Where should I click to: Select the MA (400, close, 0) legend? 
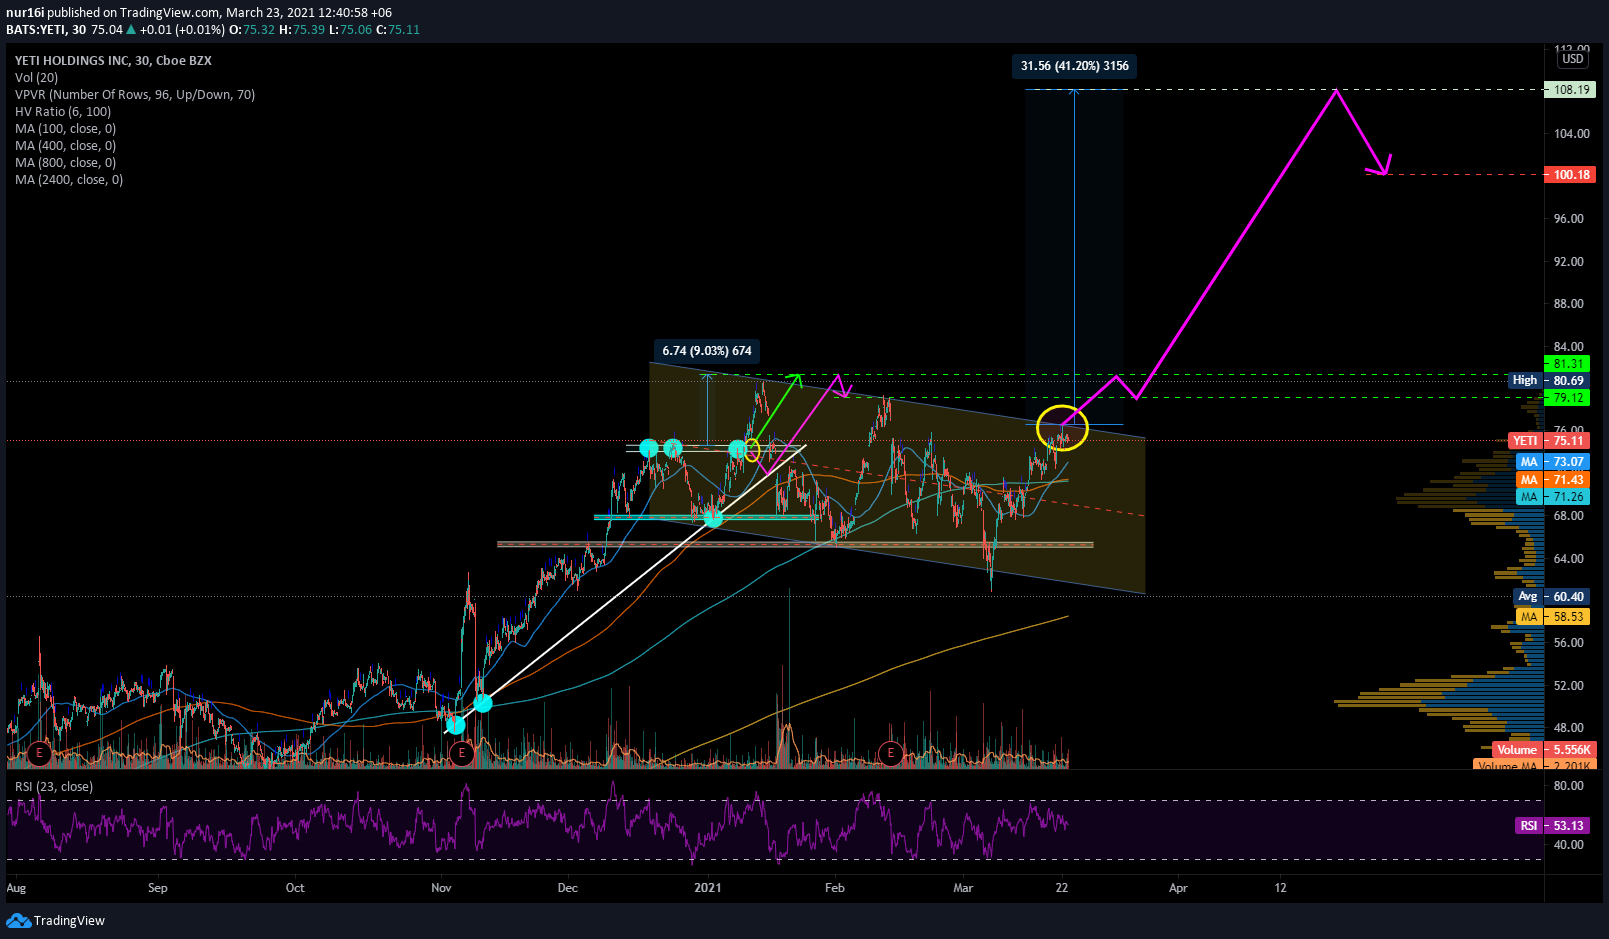[x=65, y=146]
